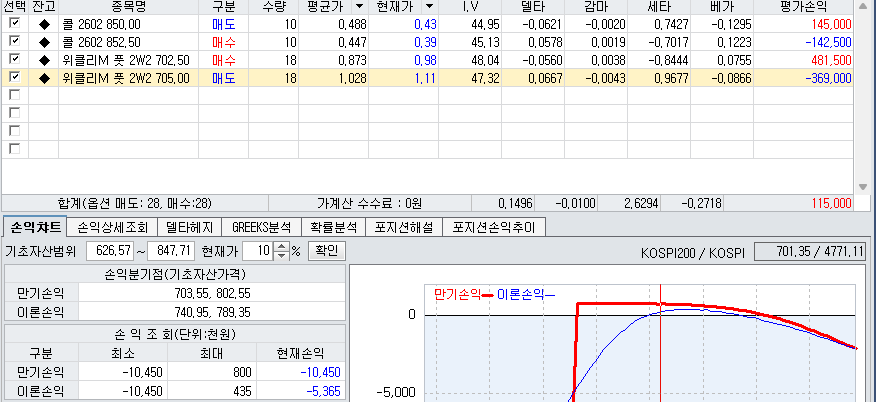Check the third empty row checkbox
Viewport: 876px width, 402px height.
pos(15,131)
